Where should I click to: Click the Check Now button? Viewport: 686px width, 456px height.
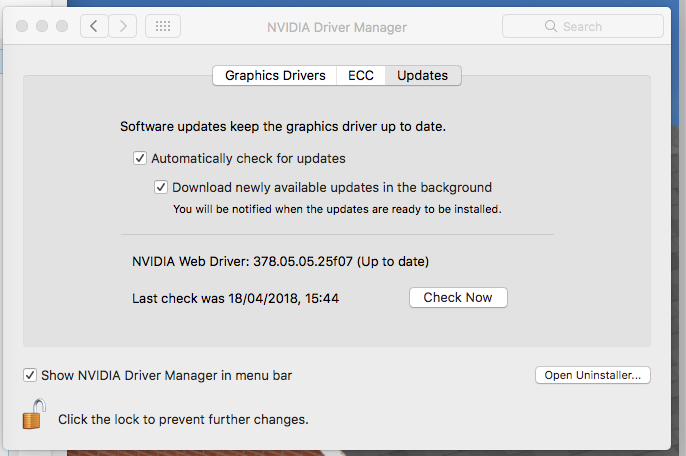click(x=458, y=298)
